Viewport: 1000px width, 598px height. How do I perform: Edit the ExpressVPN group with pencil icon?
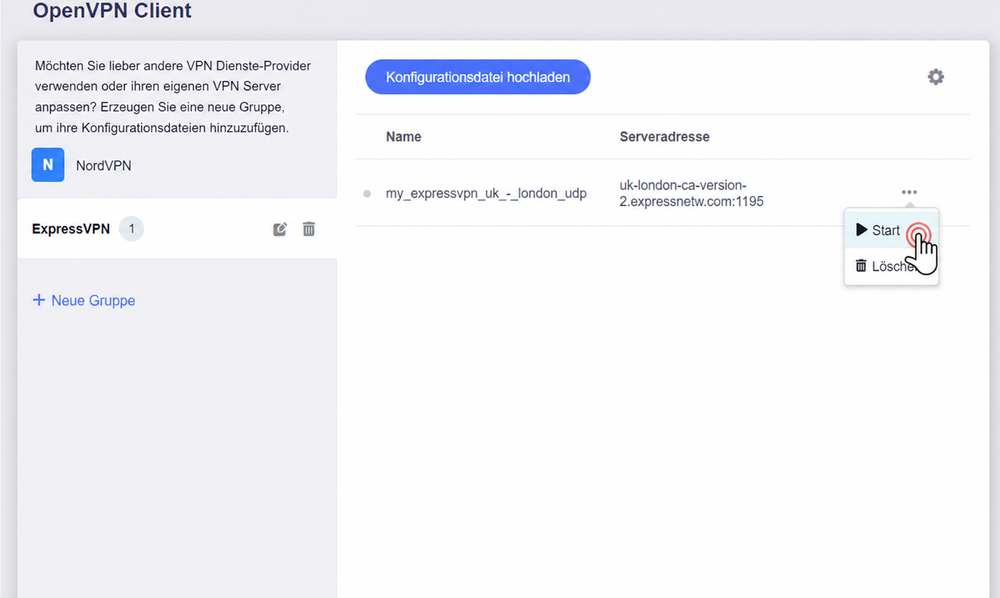pyautogui.click(x=280, y=229)
